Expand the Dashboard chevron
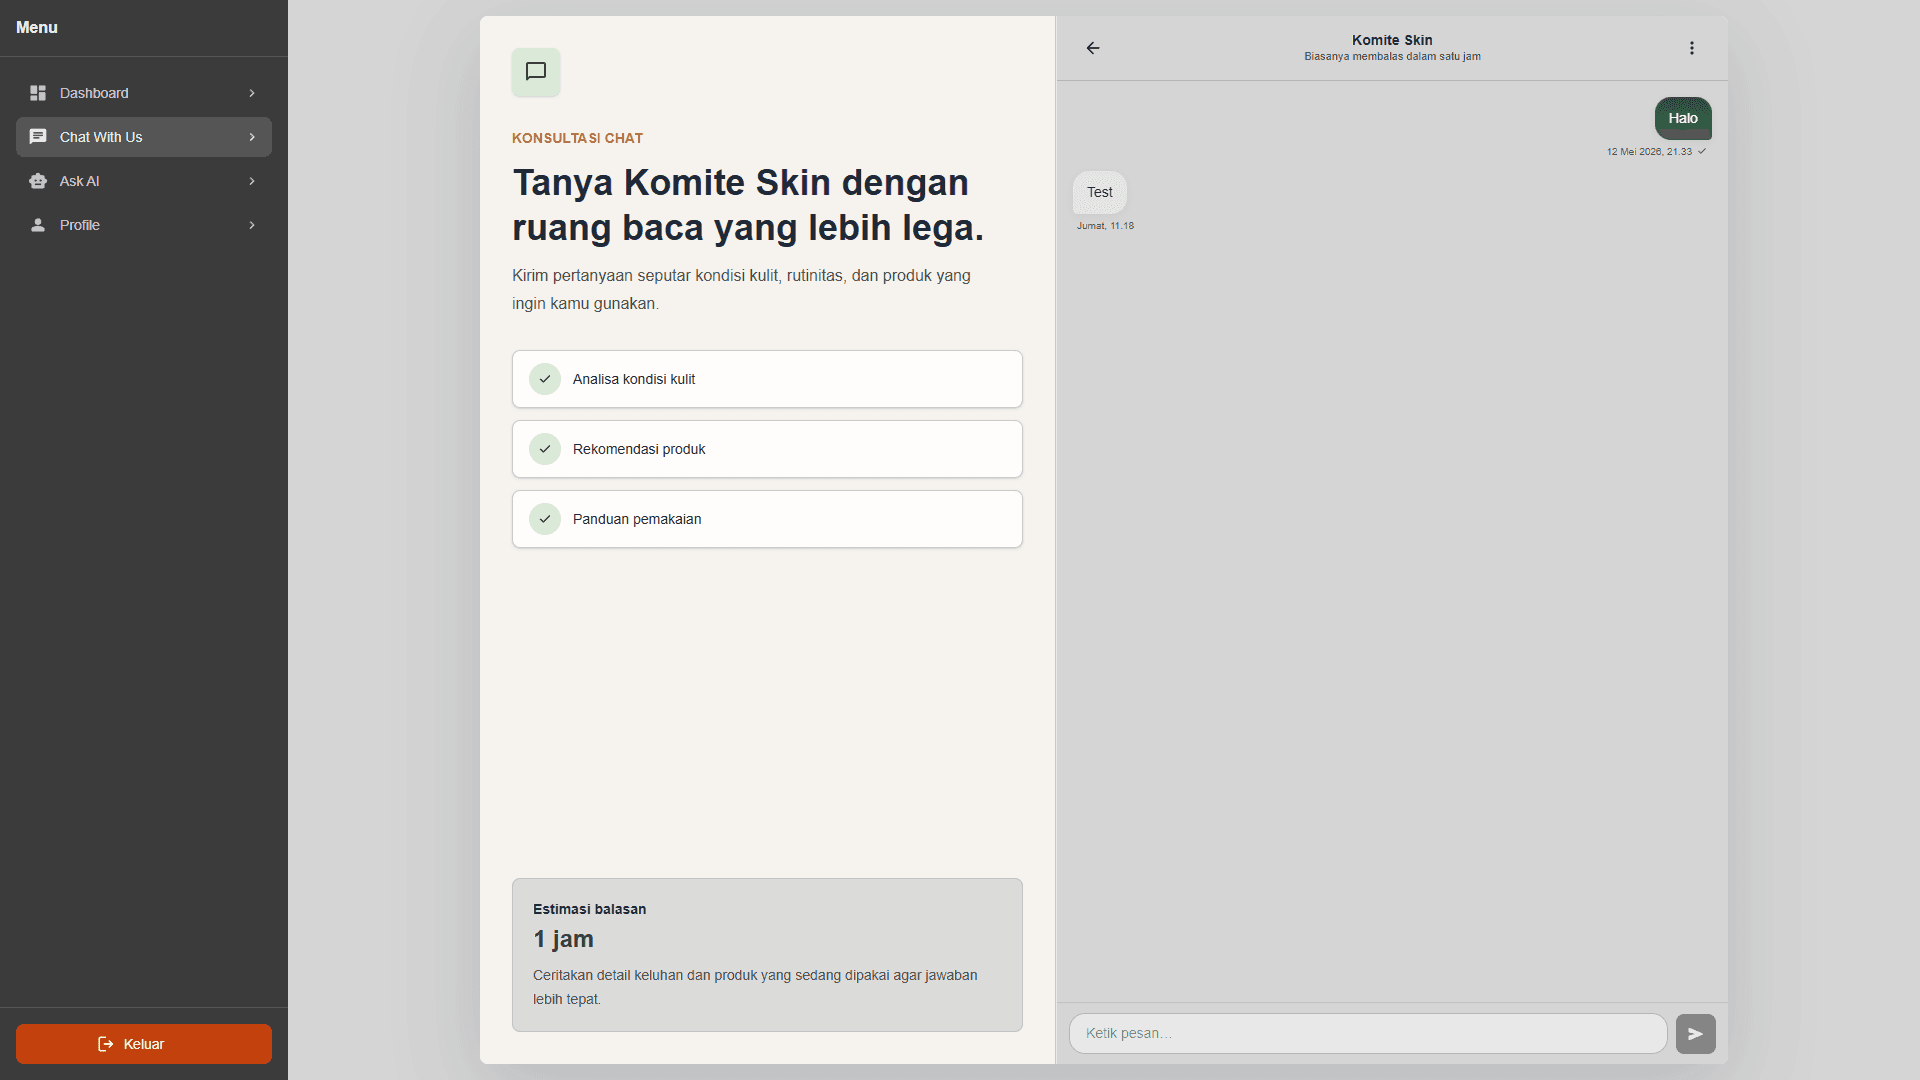1920x1080 pixels. pyautogui.click(x=252, y=93)
